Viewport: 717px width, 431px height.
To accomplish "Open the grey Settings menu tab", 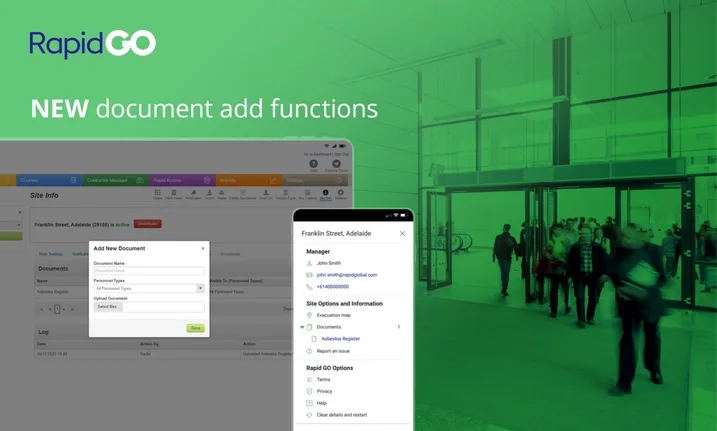I will (x=315, y=180).
